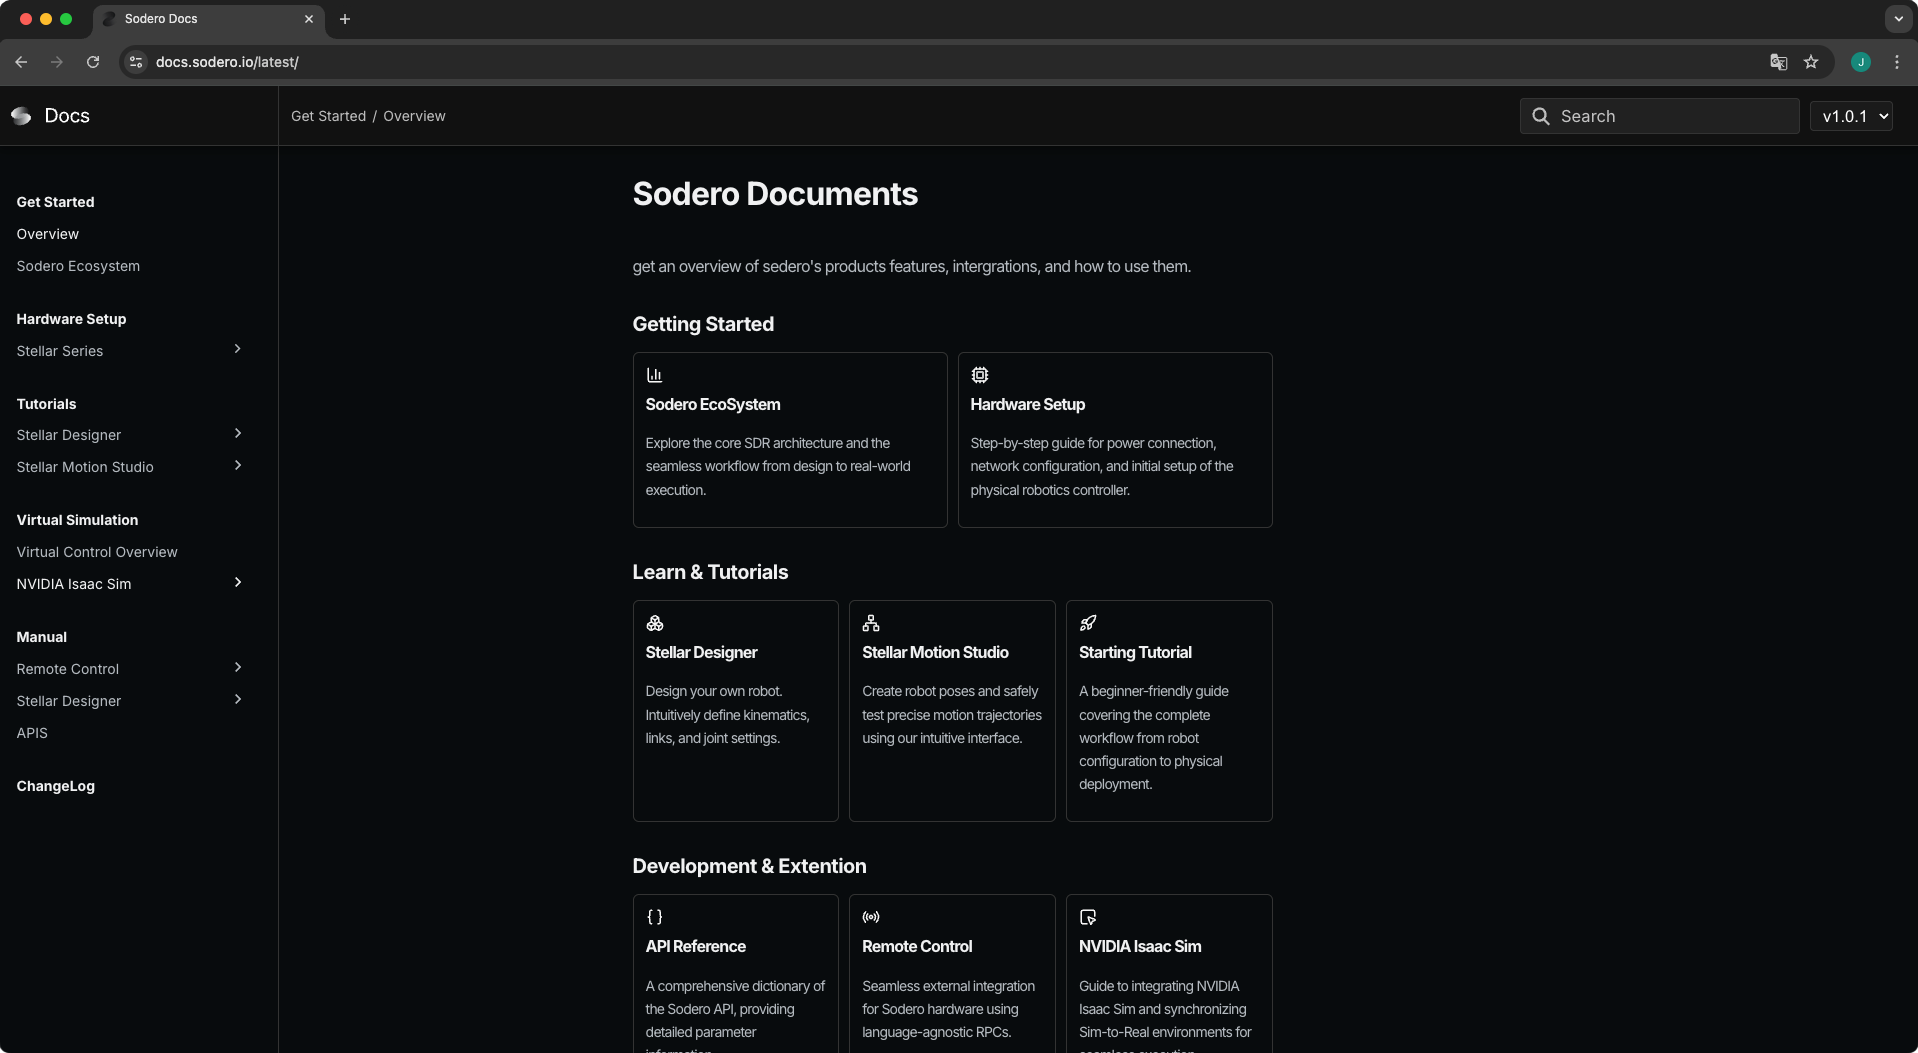Open the Starting Tutorial card title

[1135, 652]
